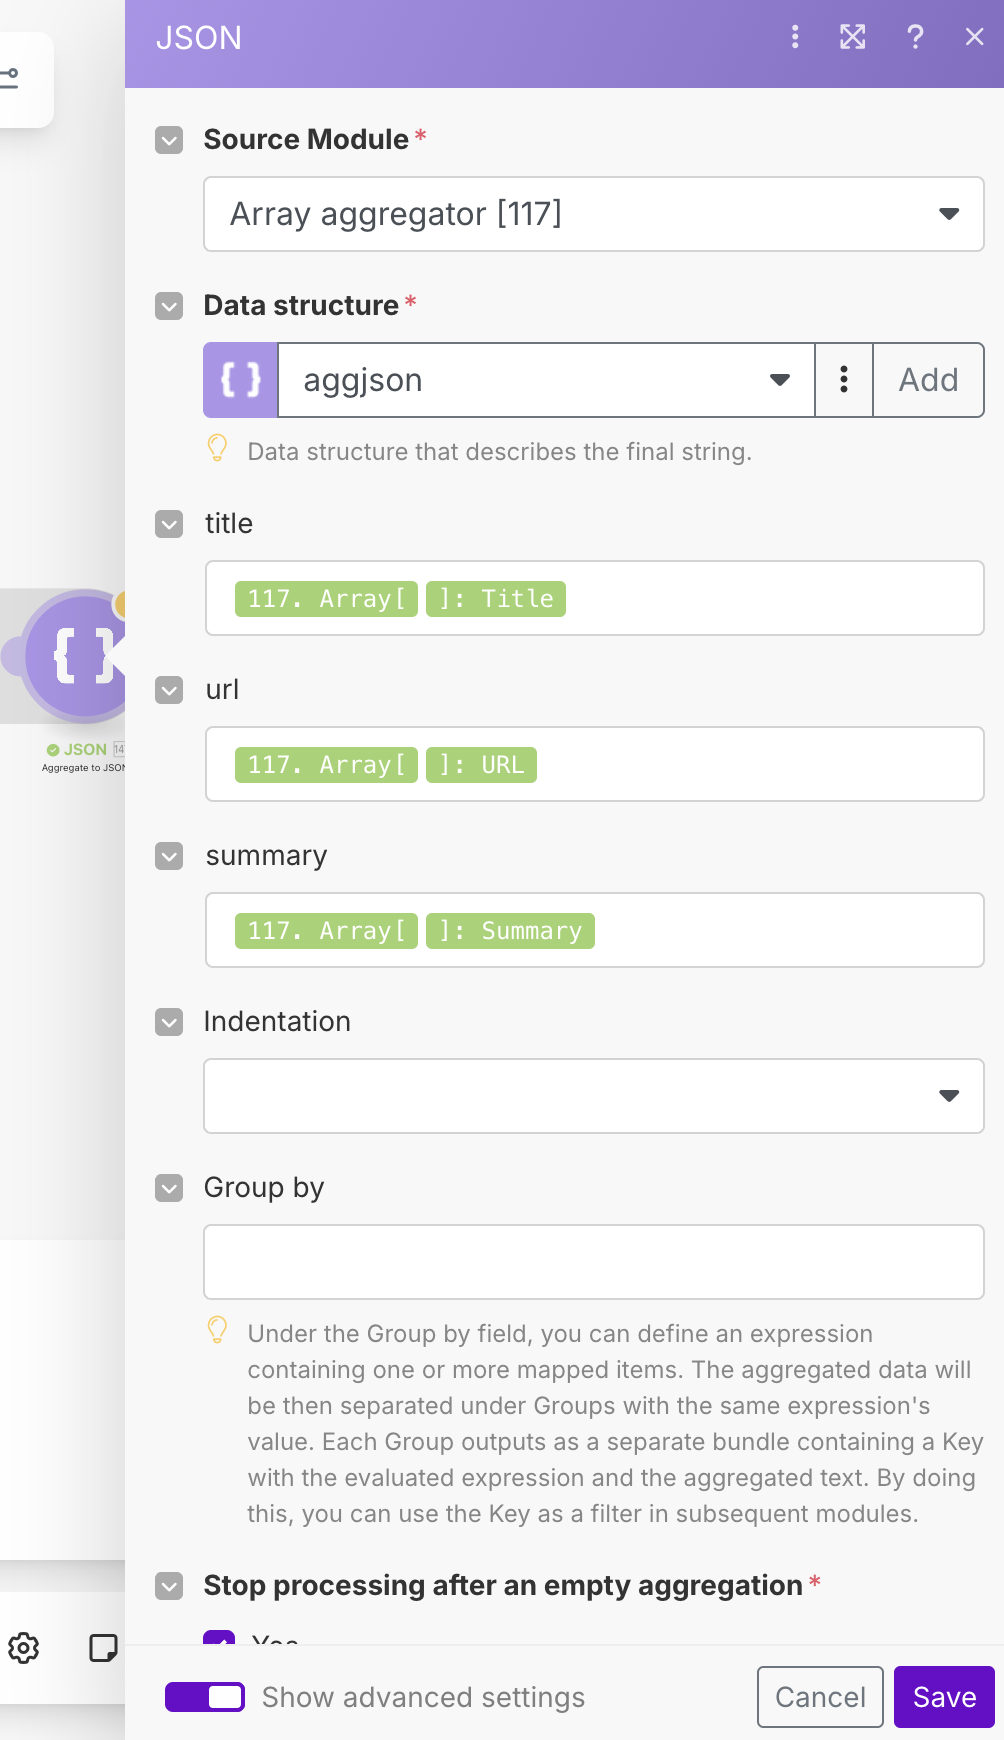Open help for the JSON module
1004x1740 pixels.
(914, 38)
